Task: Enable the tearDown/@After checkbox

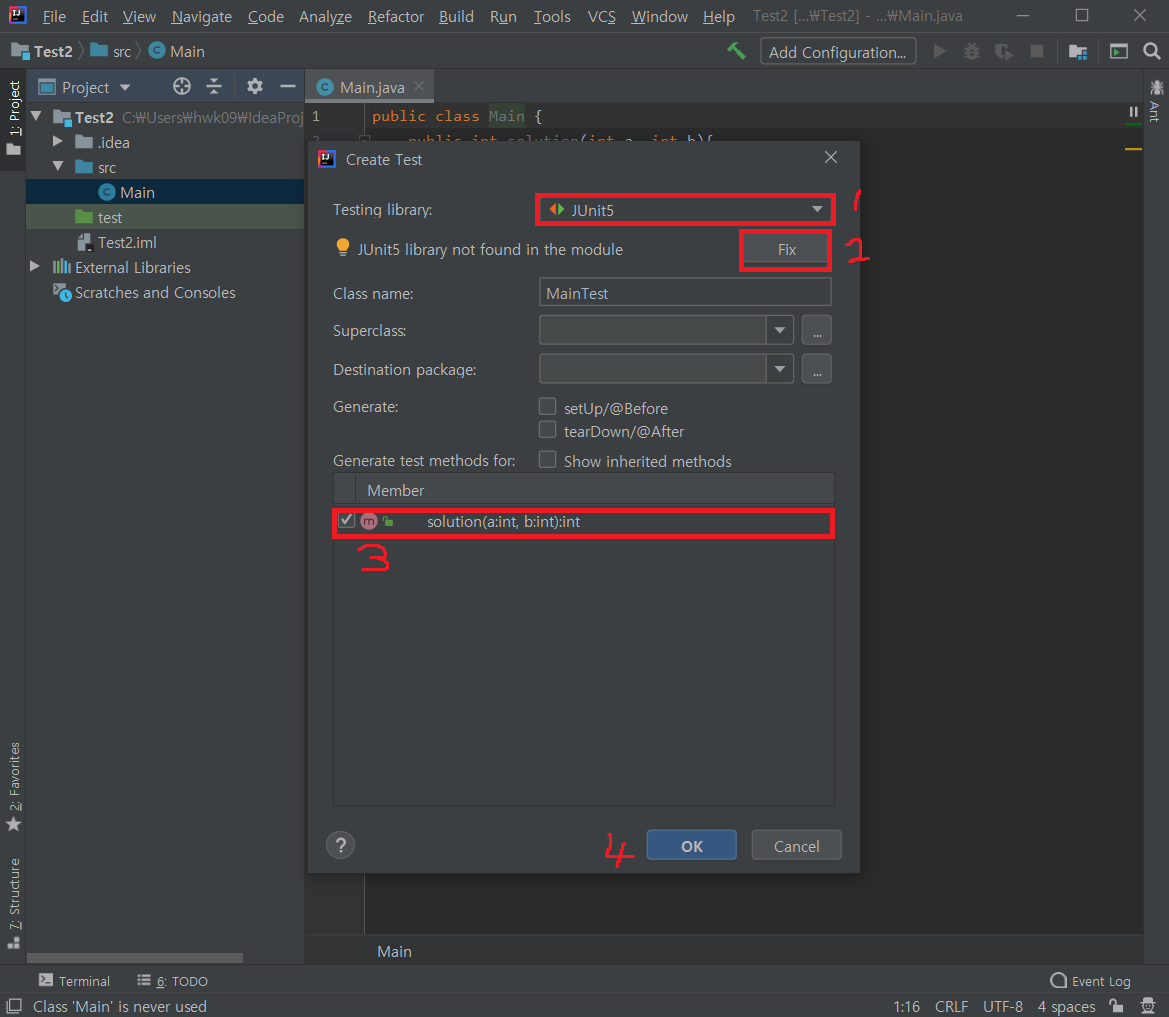Action: pos(547,430)
